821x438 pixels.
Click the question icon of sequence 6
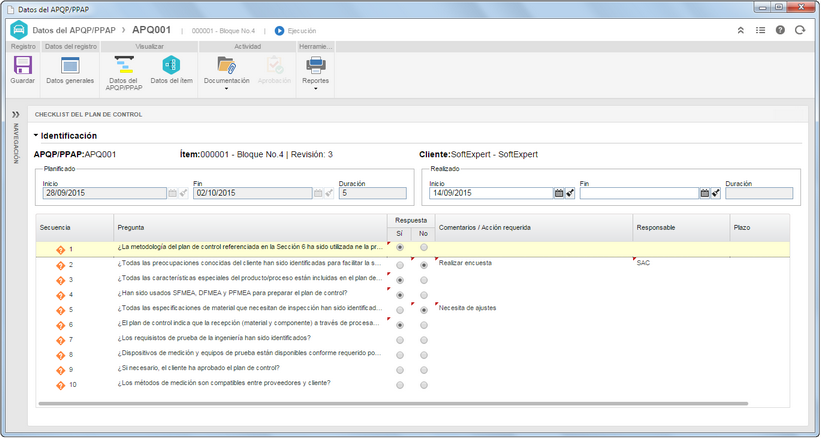(60, 325)
